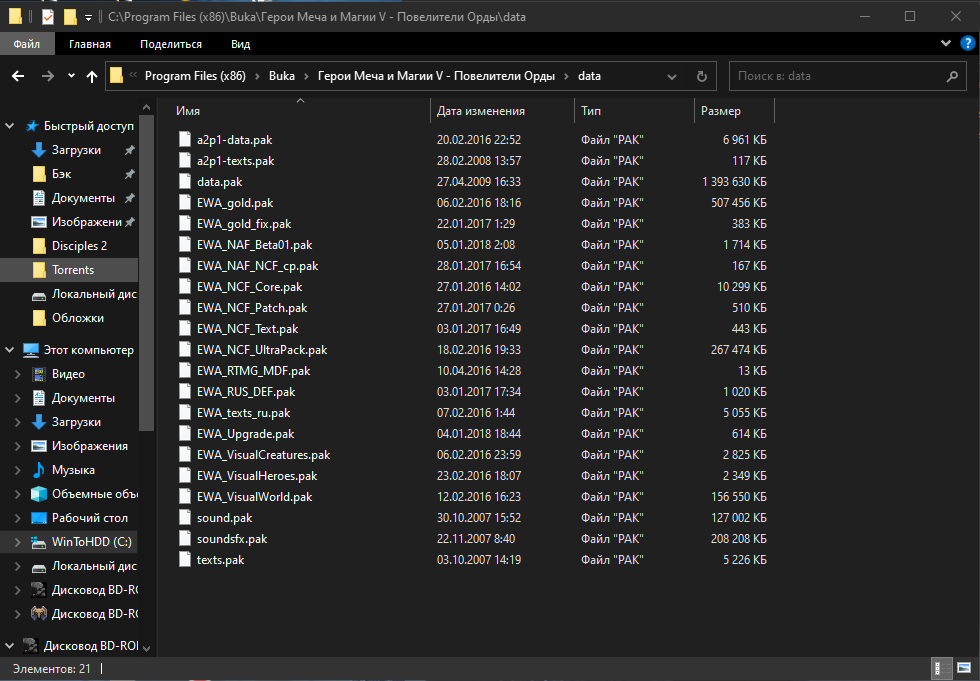Select EWA_VisualWorld.pak file icon
The image size is (980, 681).
pos(185,496)
